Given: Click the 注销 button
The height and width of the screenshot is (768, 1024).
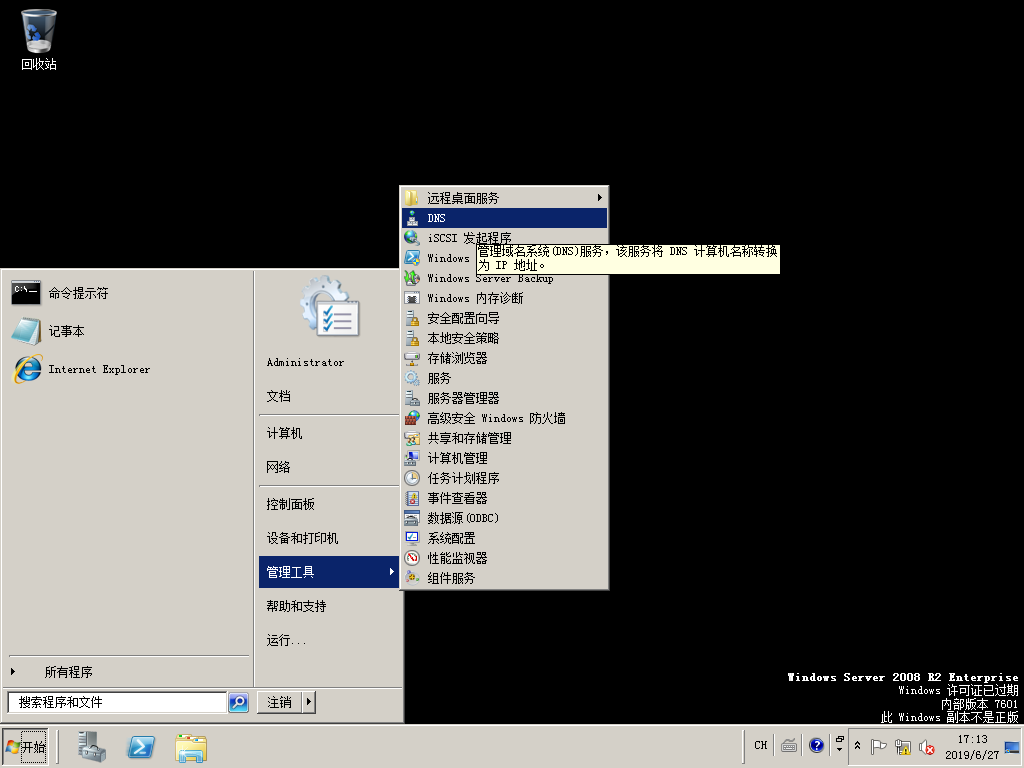Looking at the screenshot, I should (280, 702).
